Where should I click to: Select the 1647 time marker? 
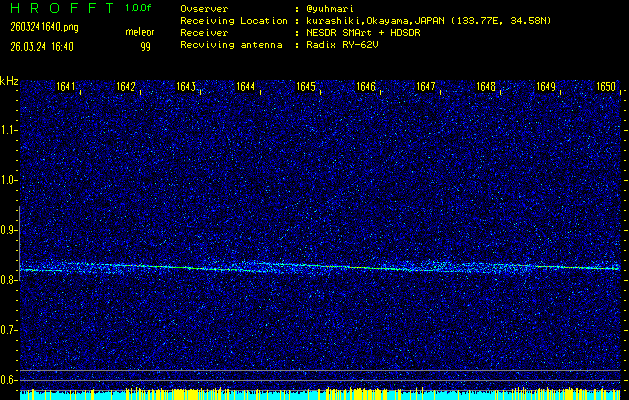tap(426, 87)
